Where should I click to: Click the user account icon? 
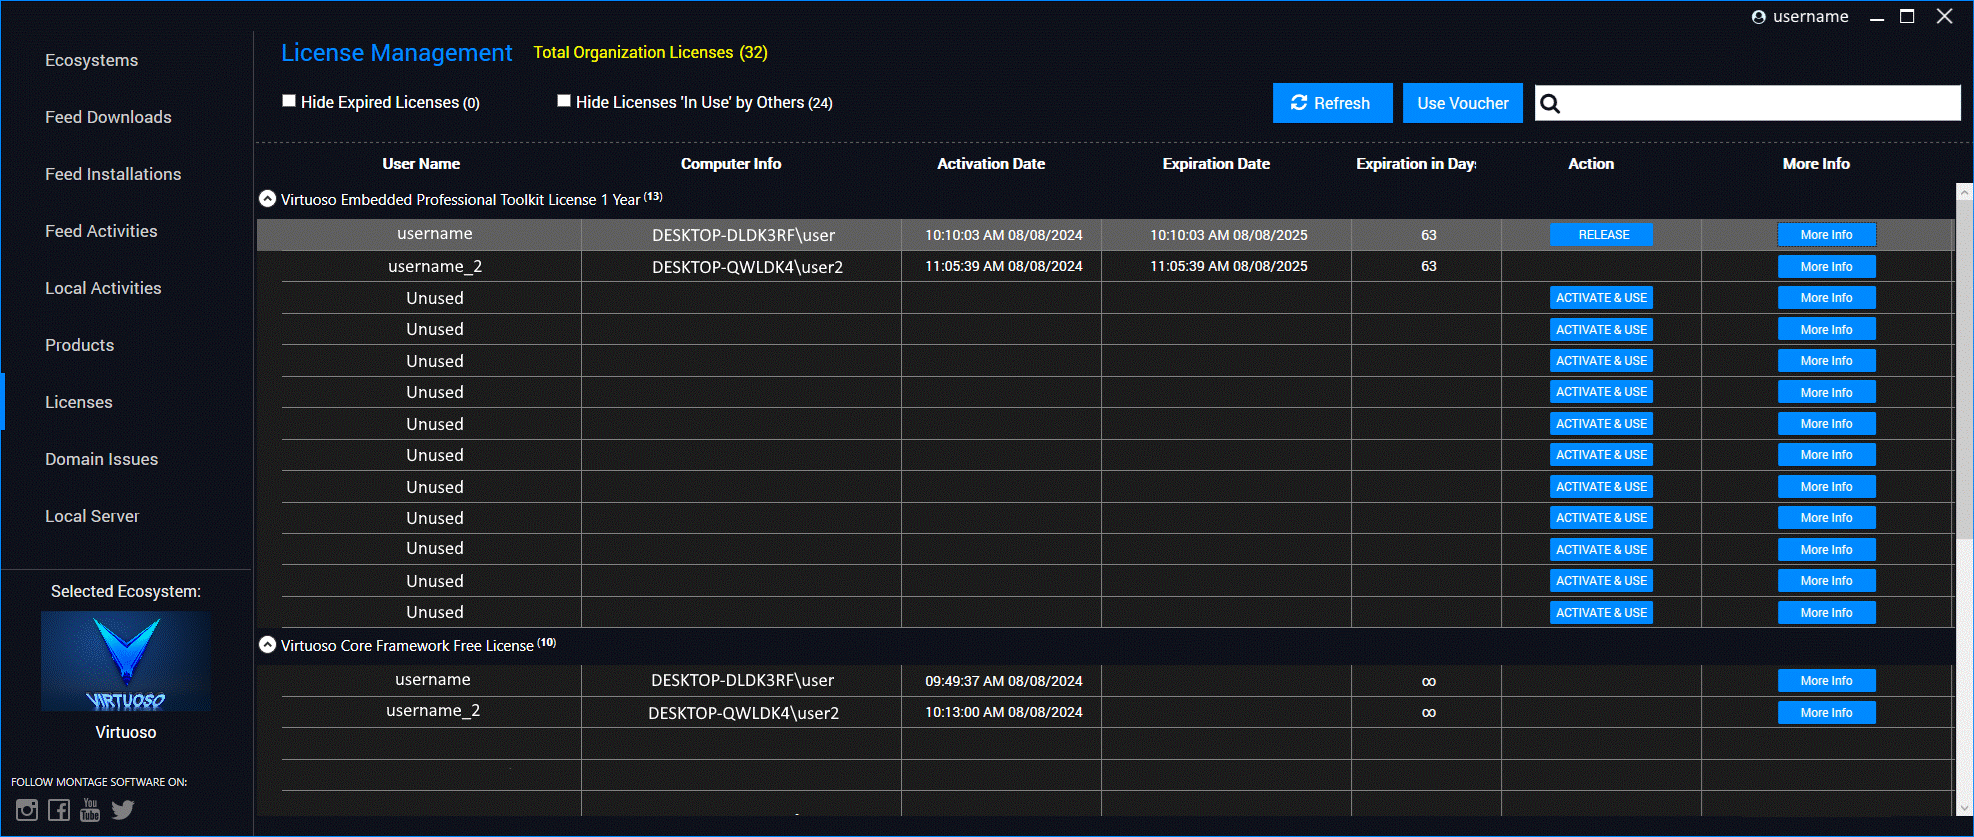pos(1759,17)
